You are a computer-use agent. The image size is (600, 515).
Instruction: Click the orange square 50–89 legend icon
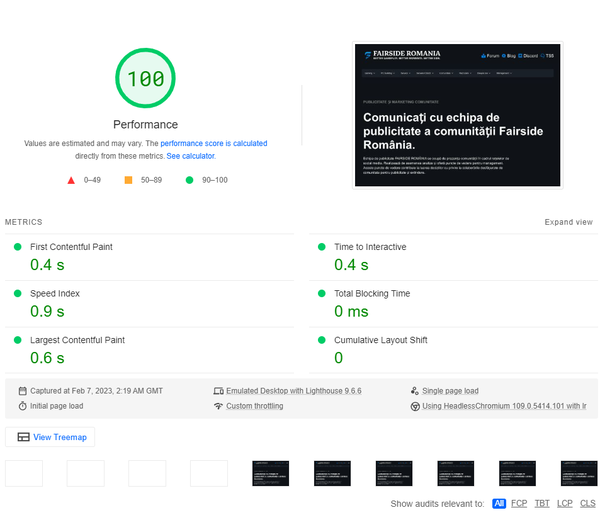(129, 180)
